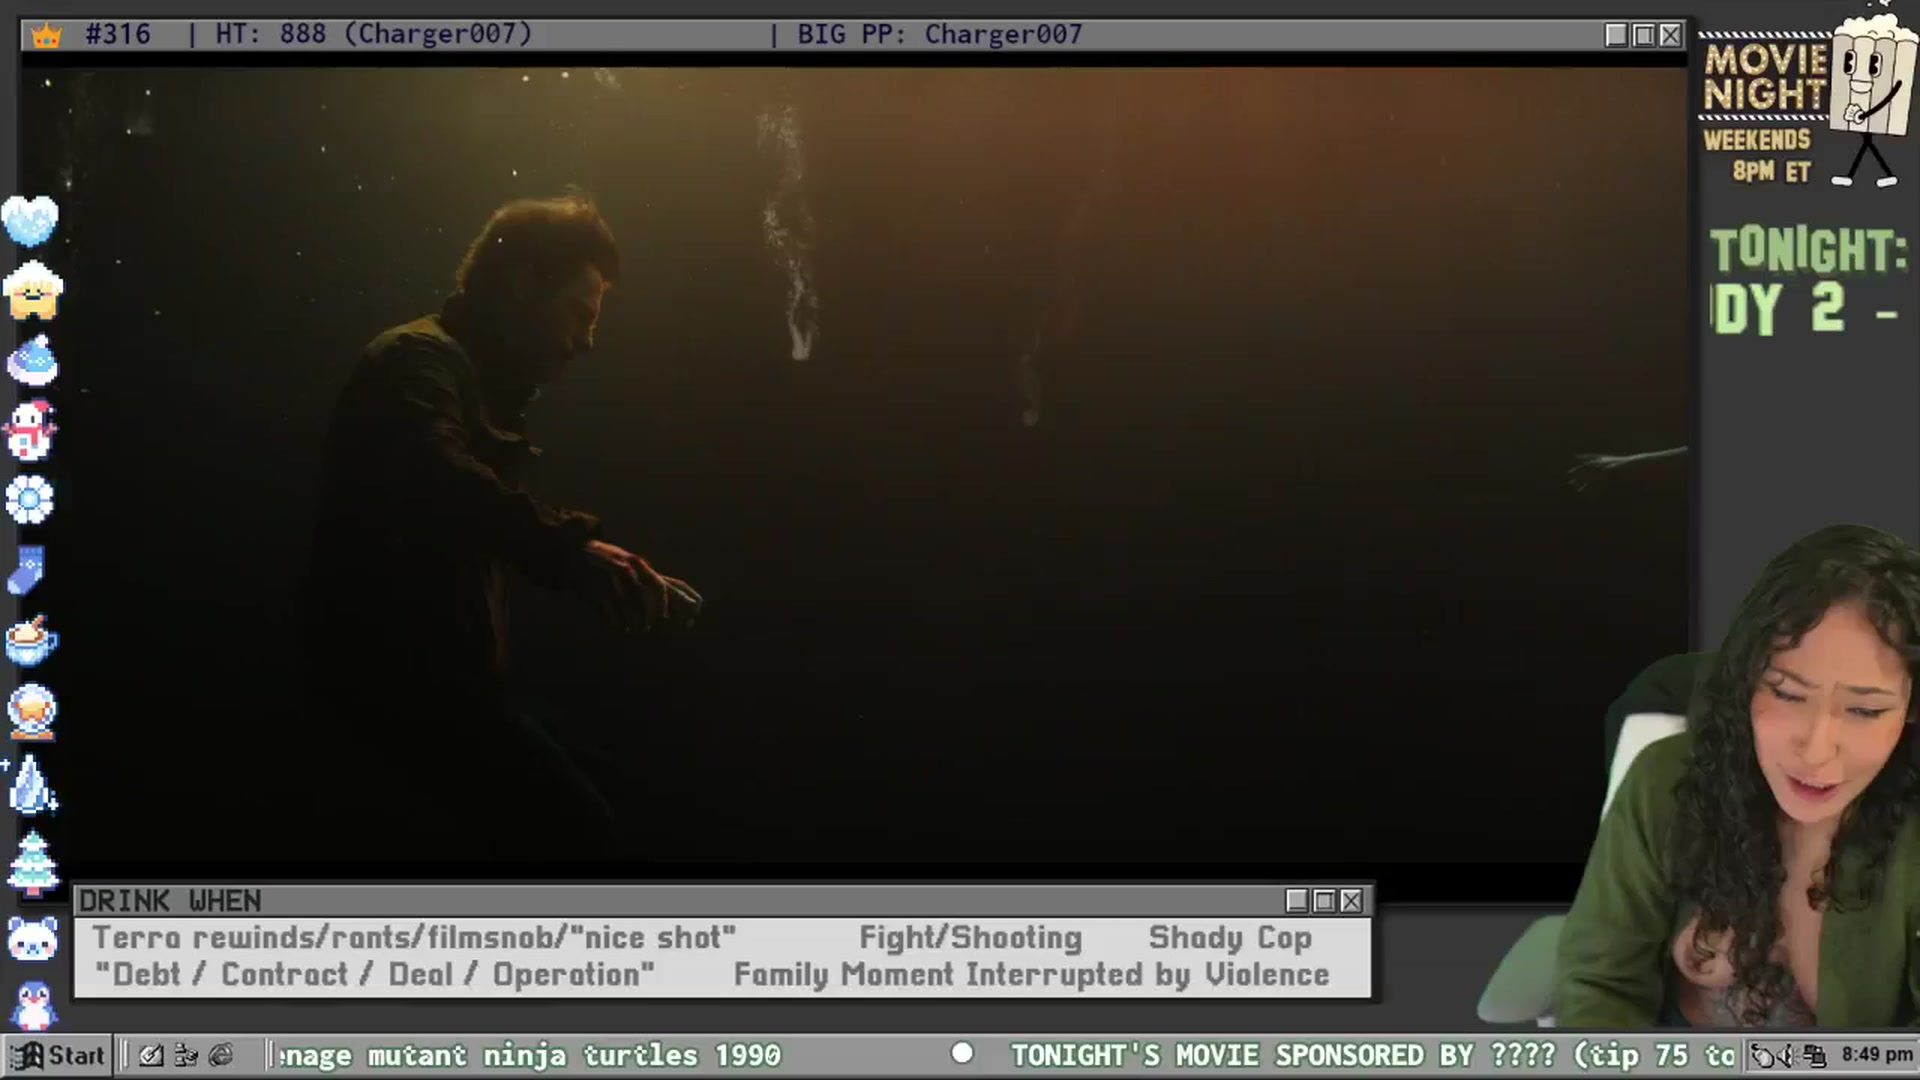Click the 'Shady Cop' drink rule
This screenshot has height=1080, width=1920.
(1230, 938)
